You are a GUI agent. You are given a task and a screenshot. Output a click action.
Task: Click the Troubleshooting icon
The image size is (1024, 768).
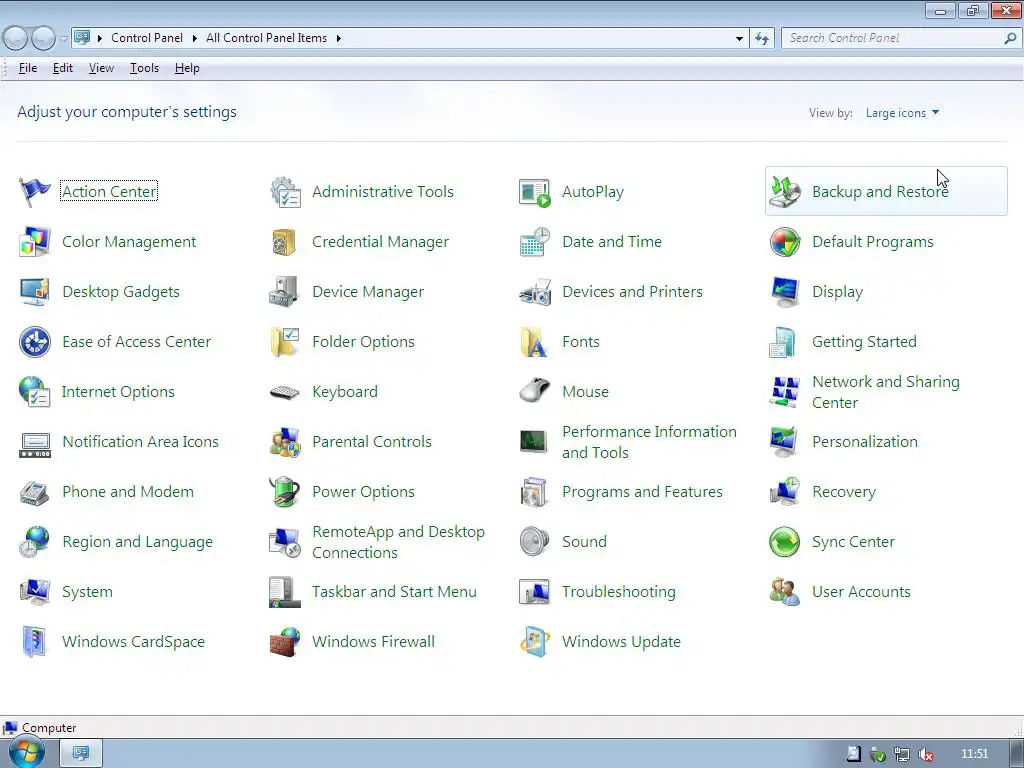pos(535,592)
